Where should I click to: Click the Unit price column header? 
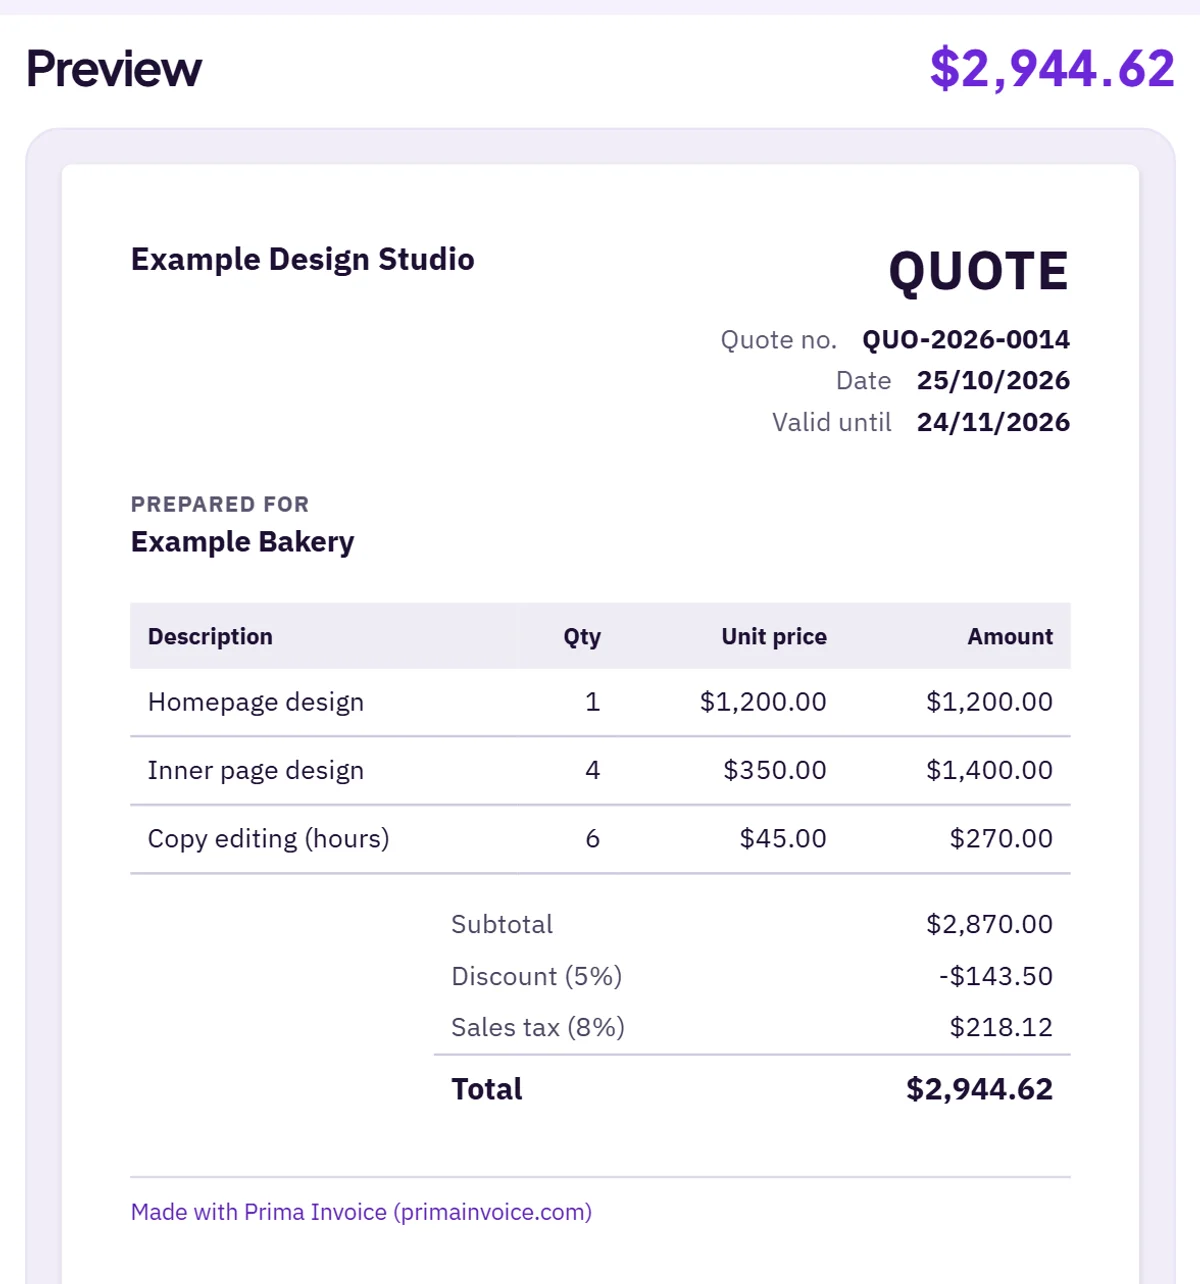[774, 637]
